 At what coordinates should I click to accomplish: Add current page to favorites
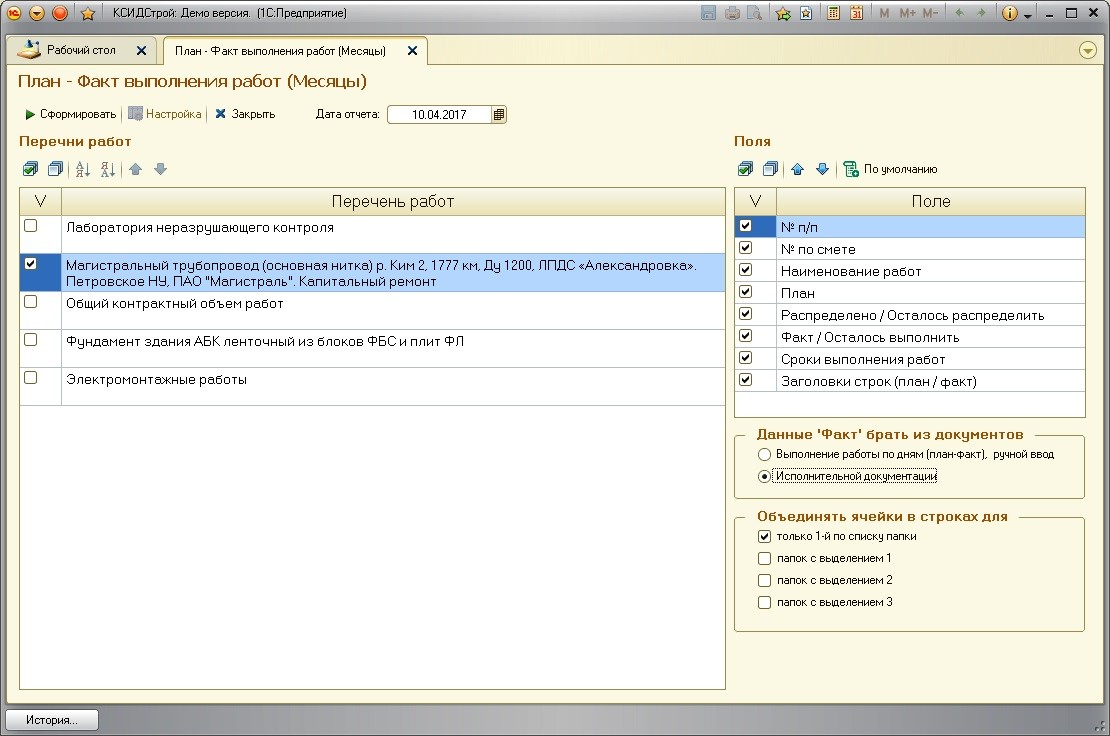click(783, 13)
